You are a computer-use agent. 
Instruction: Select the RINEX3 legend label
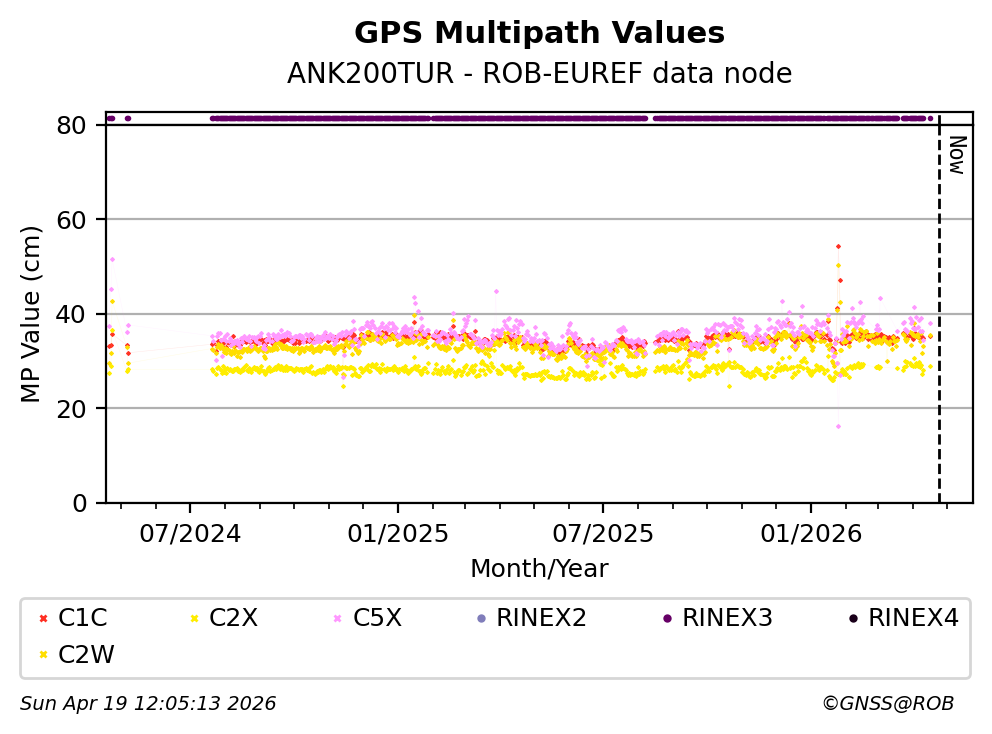point(727,618)
